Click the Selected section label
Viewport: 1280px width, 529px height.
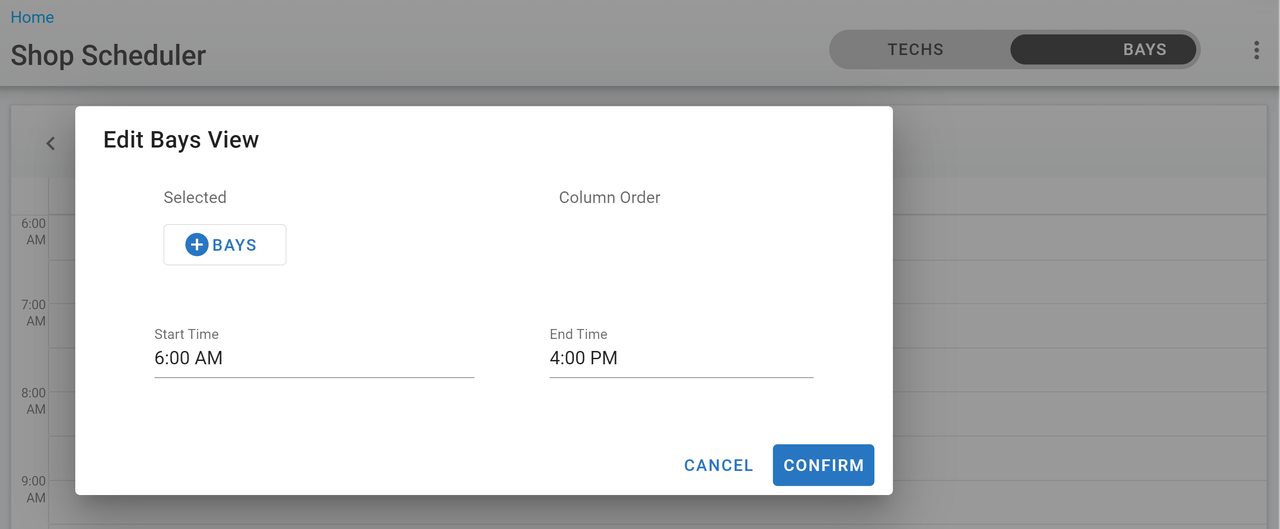[x=195, y=198]
